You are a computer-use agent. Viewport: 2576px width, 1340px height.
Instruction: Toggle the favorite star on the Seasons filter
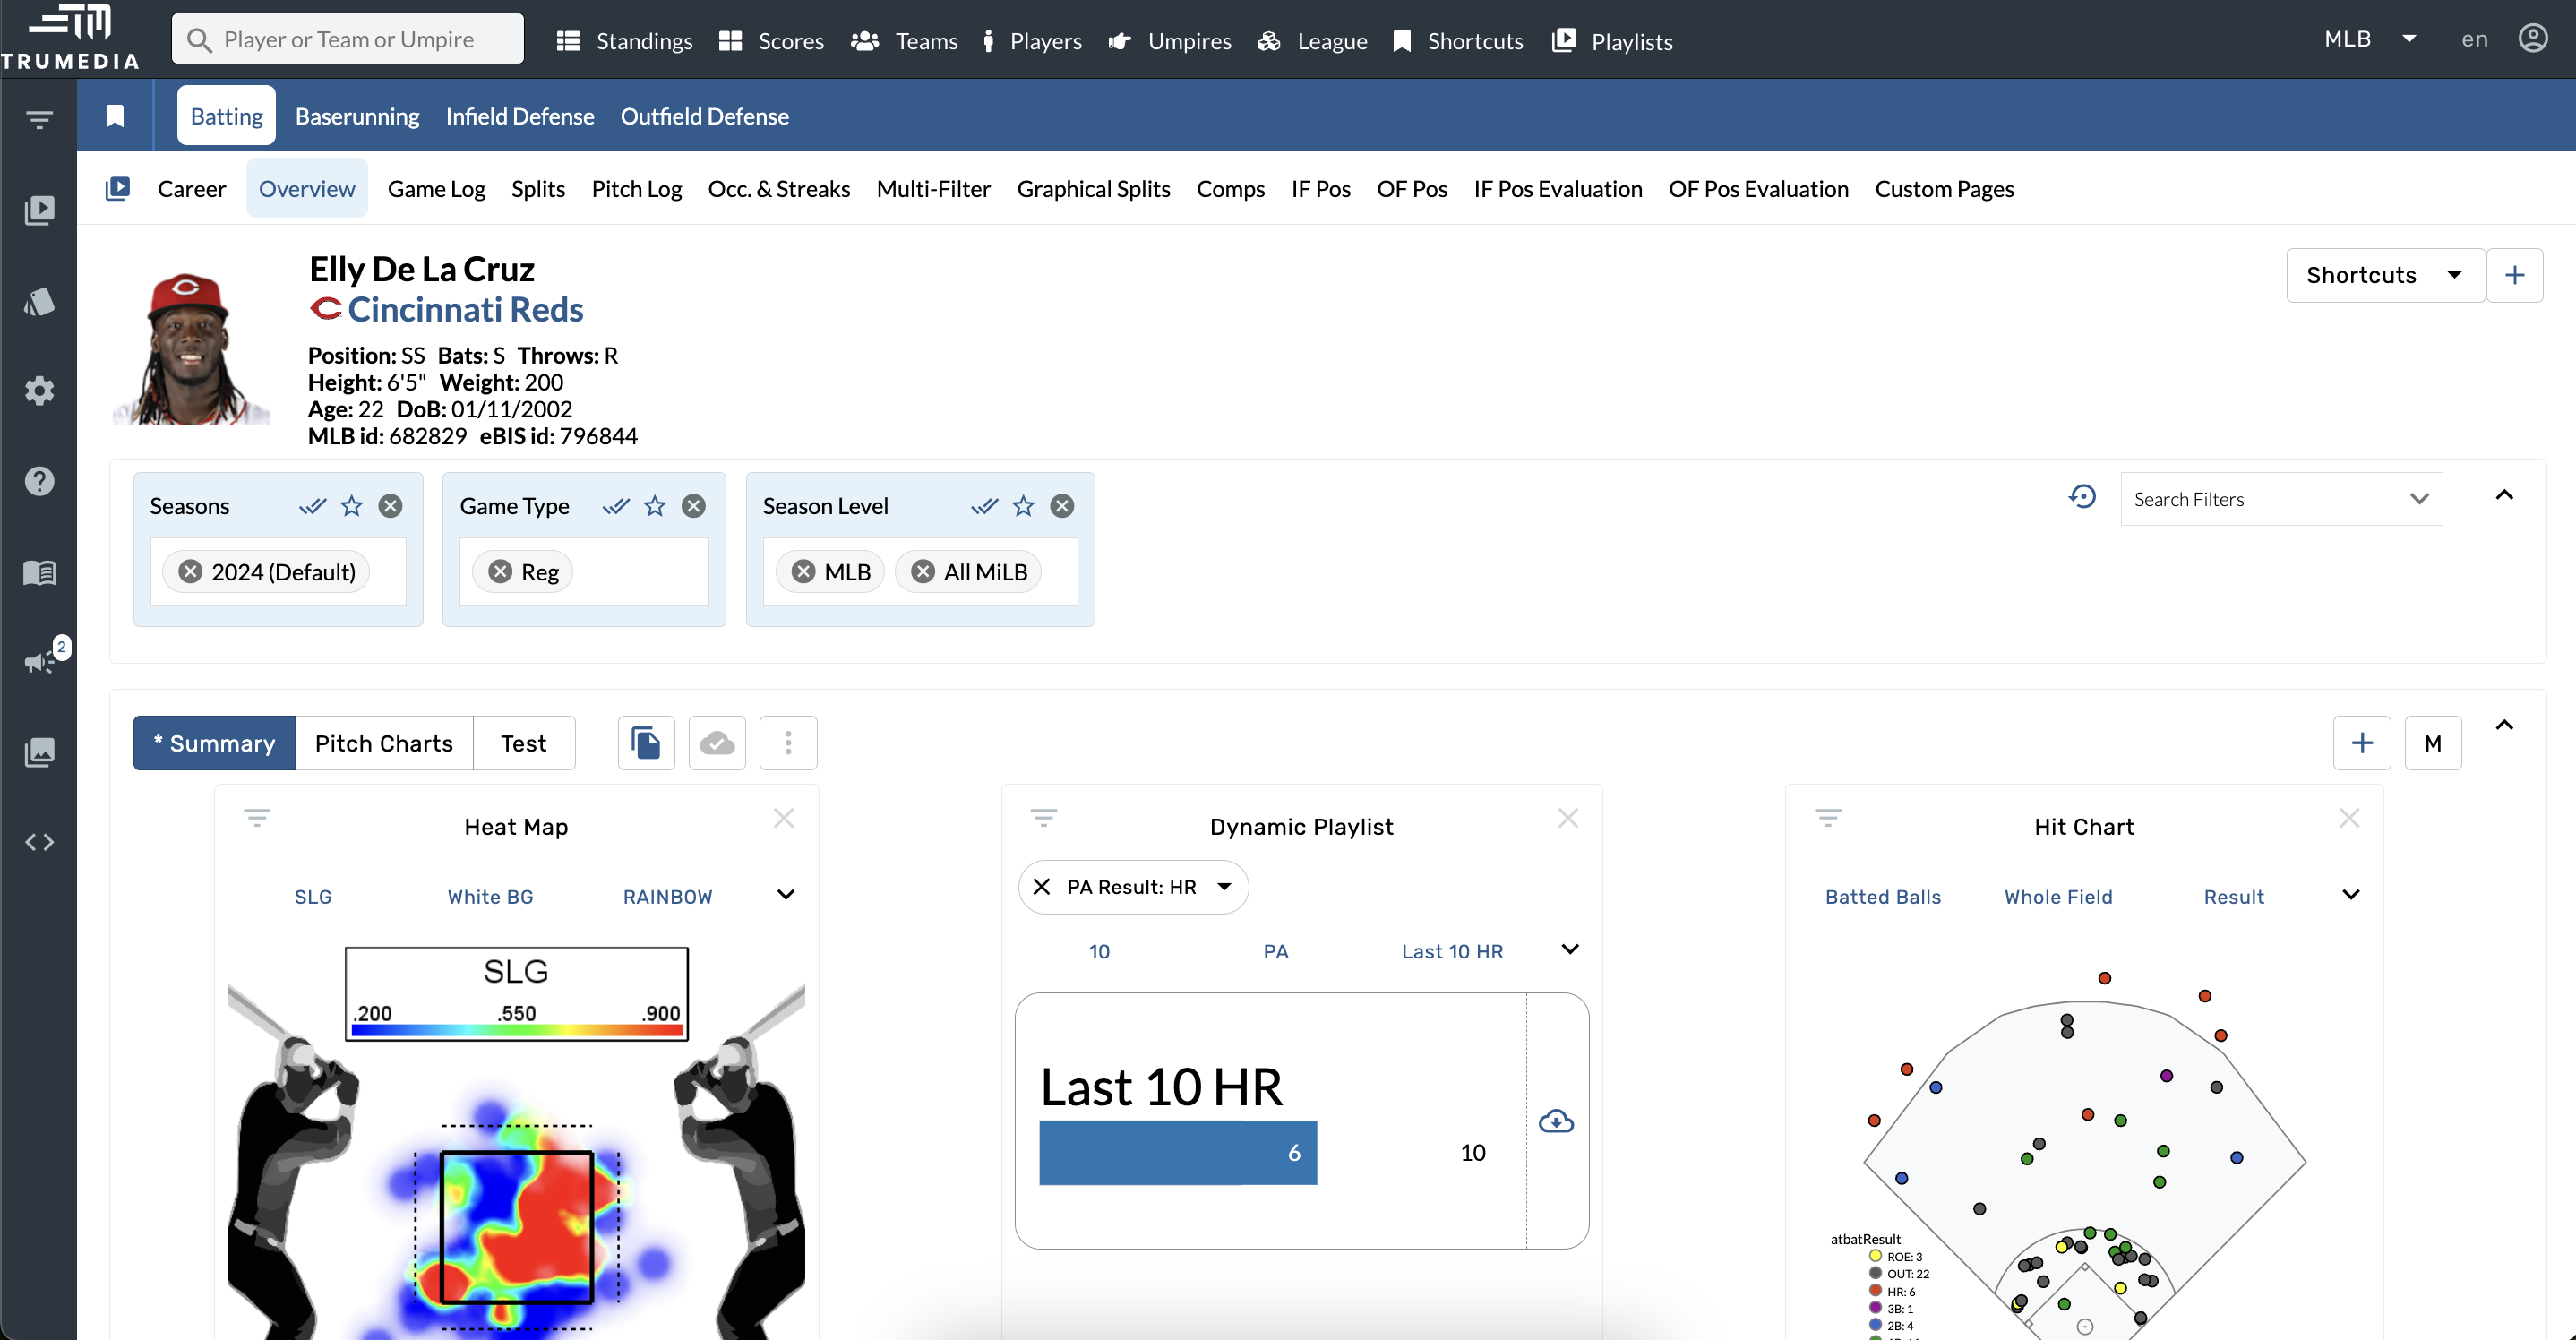coord(351,506)
